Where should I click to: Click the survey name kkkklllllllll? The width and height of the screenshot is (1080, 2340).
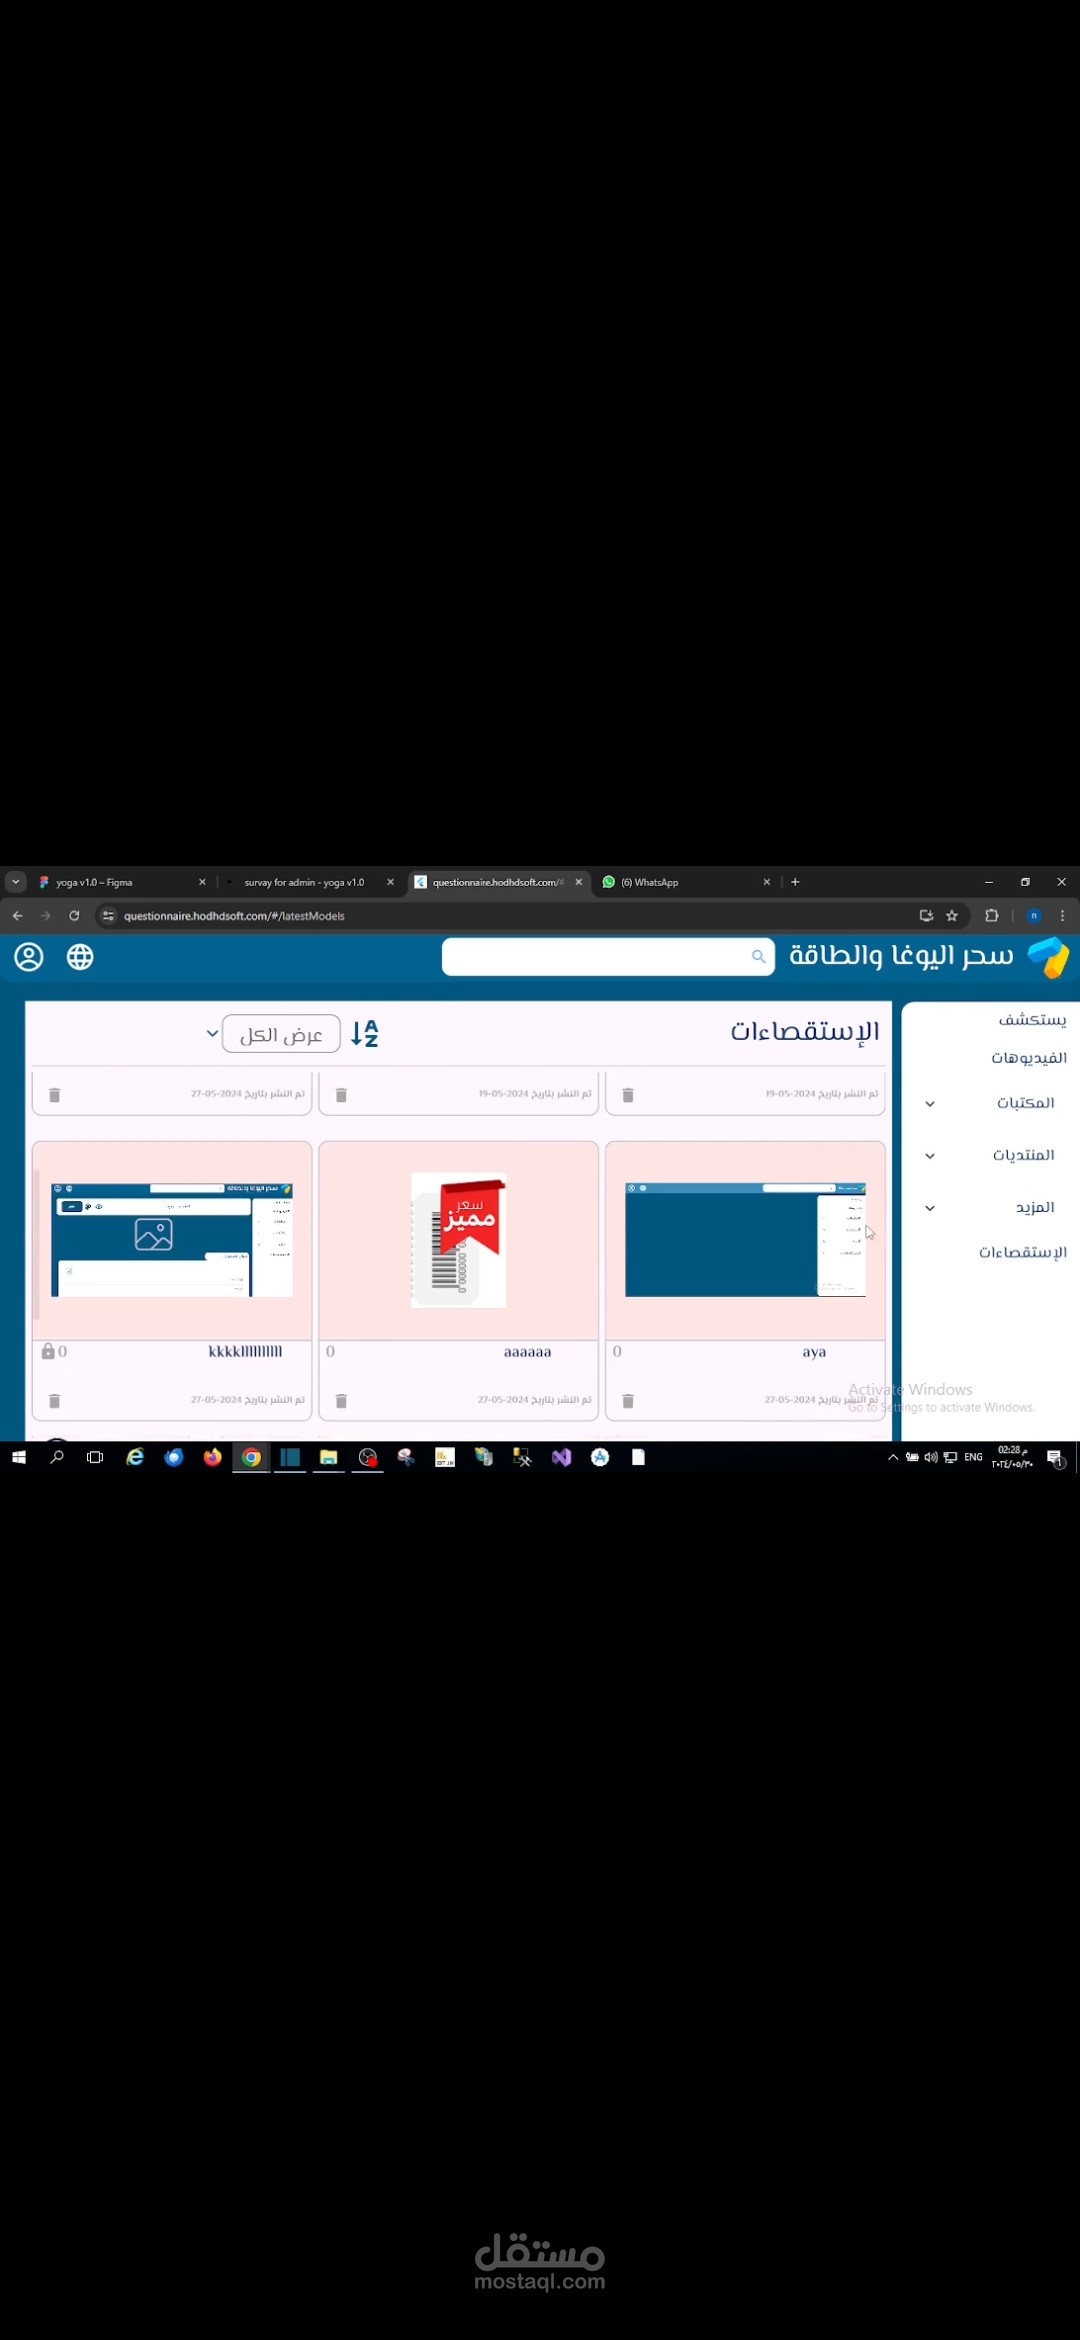point(245,1351)
